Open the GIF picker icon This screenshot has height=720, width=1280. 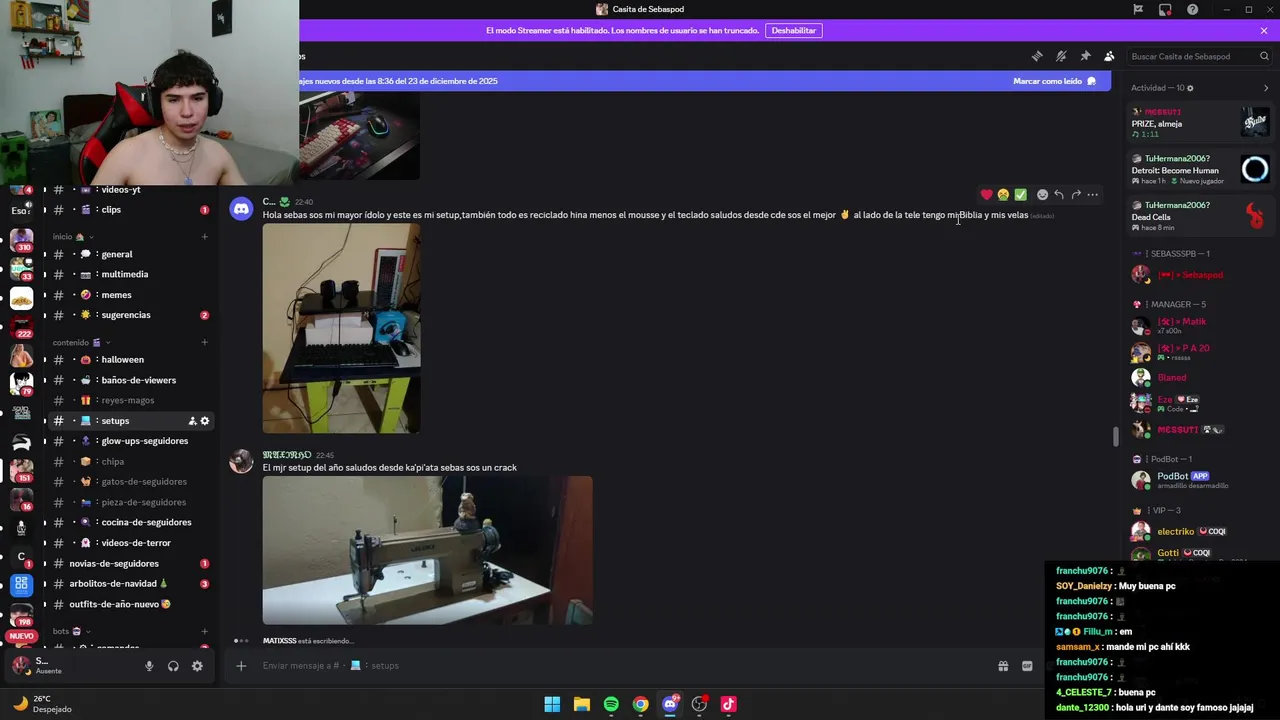coord(1027,666)
